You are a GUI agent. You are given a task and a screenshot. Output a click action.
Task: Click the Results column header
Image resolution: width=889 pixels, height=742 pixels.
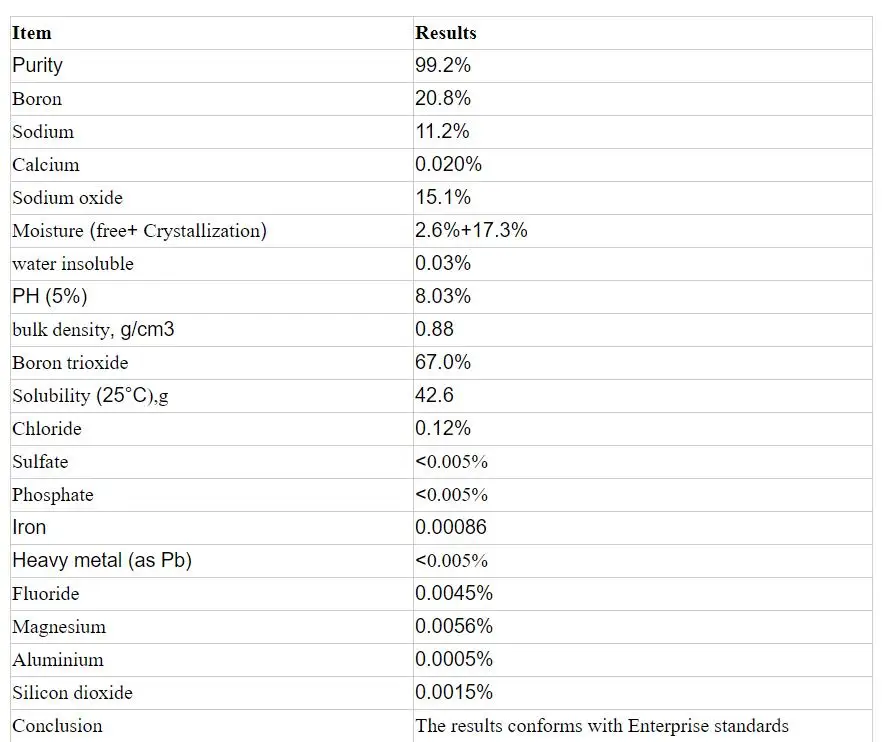(x=446, y=33)
